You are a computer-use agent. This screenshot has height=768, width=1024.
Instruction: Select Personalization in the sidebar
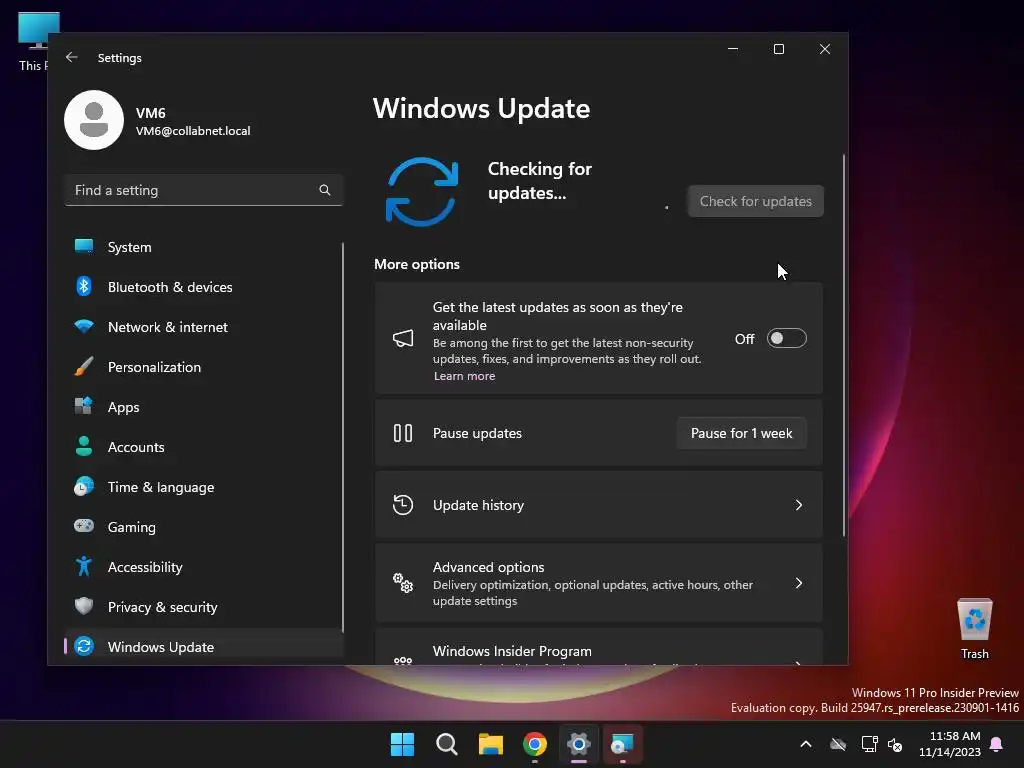[203, 367]
